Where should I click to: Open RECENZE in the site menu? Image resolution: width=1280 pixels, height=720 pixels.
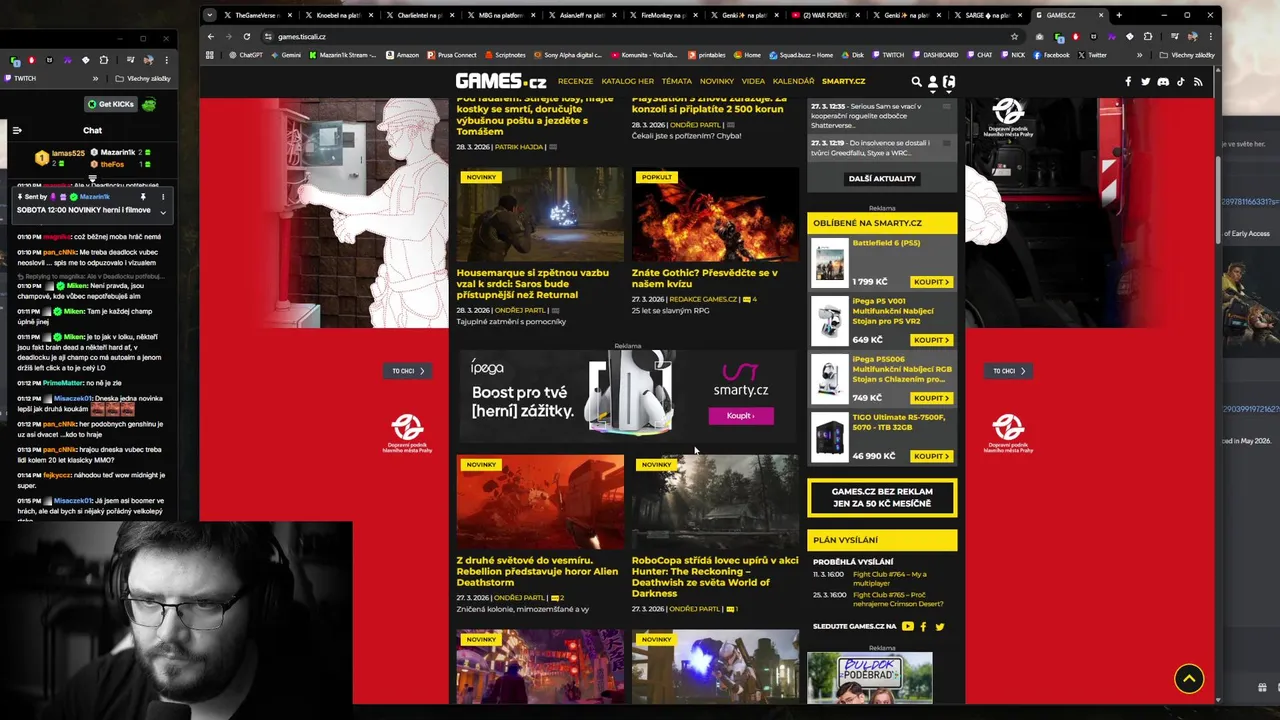point(575,81)
